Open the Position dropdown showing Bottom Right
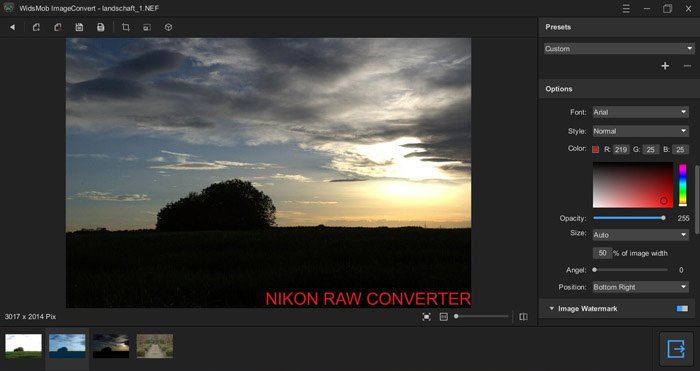 [640, 287]
